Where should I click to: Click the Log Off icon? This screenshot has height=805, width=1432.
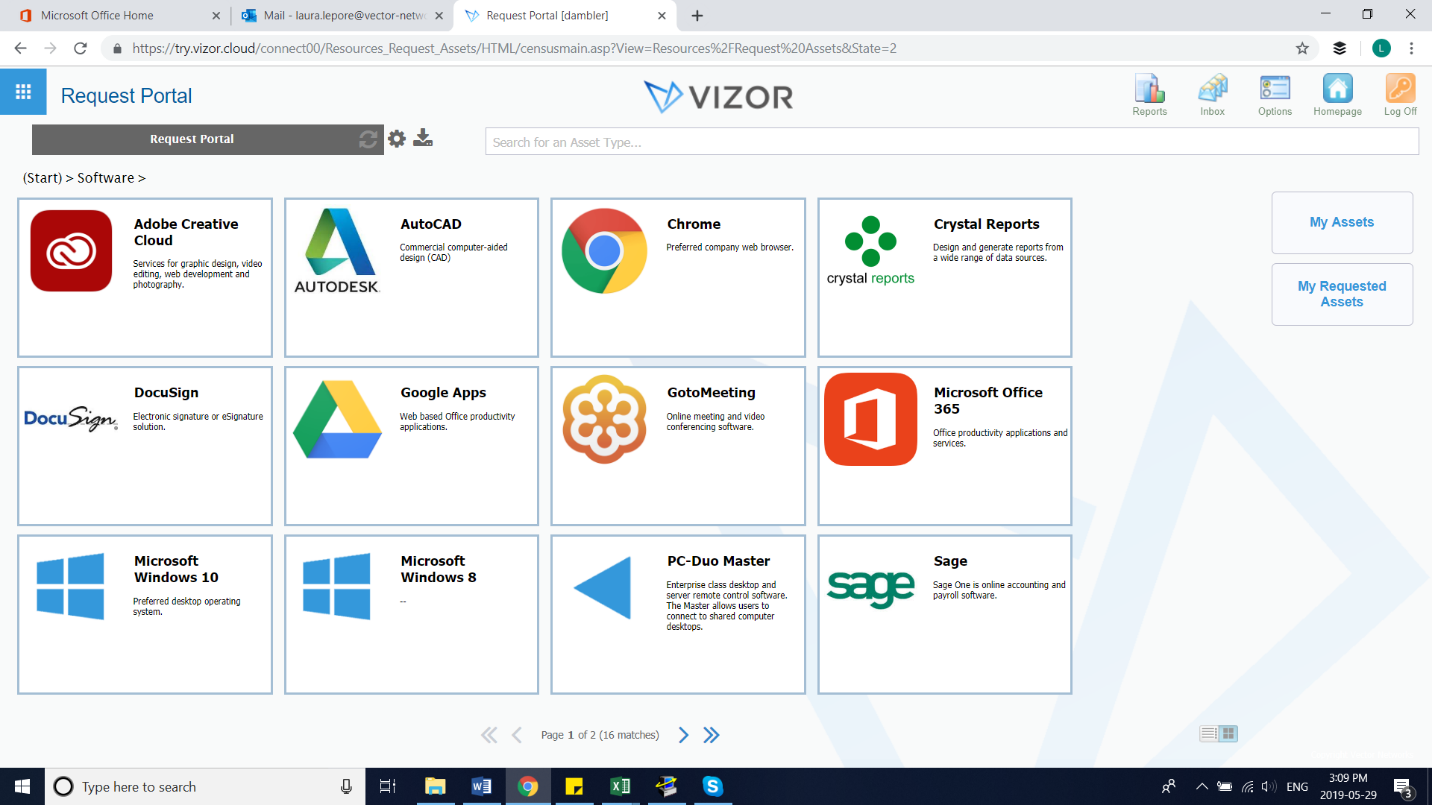1399,95
